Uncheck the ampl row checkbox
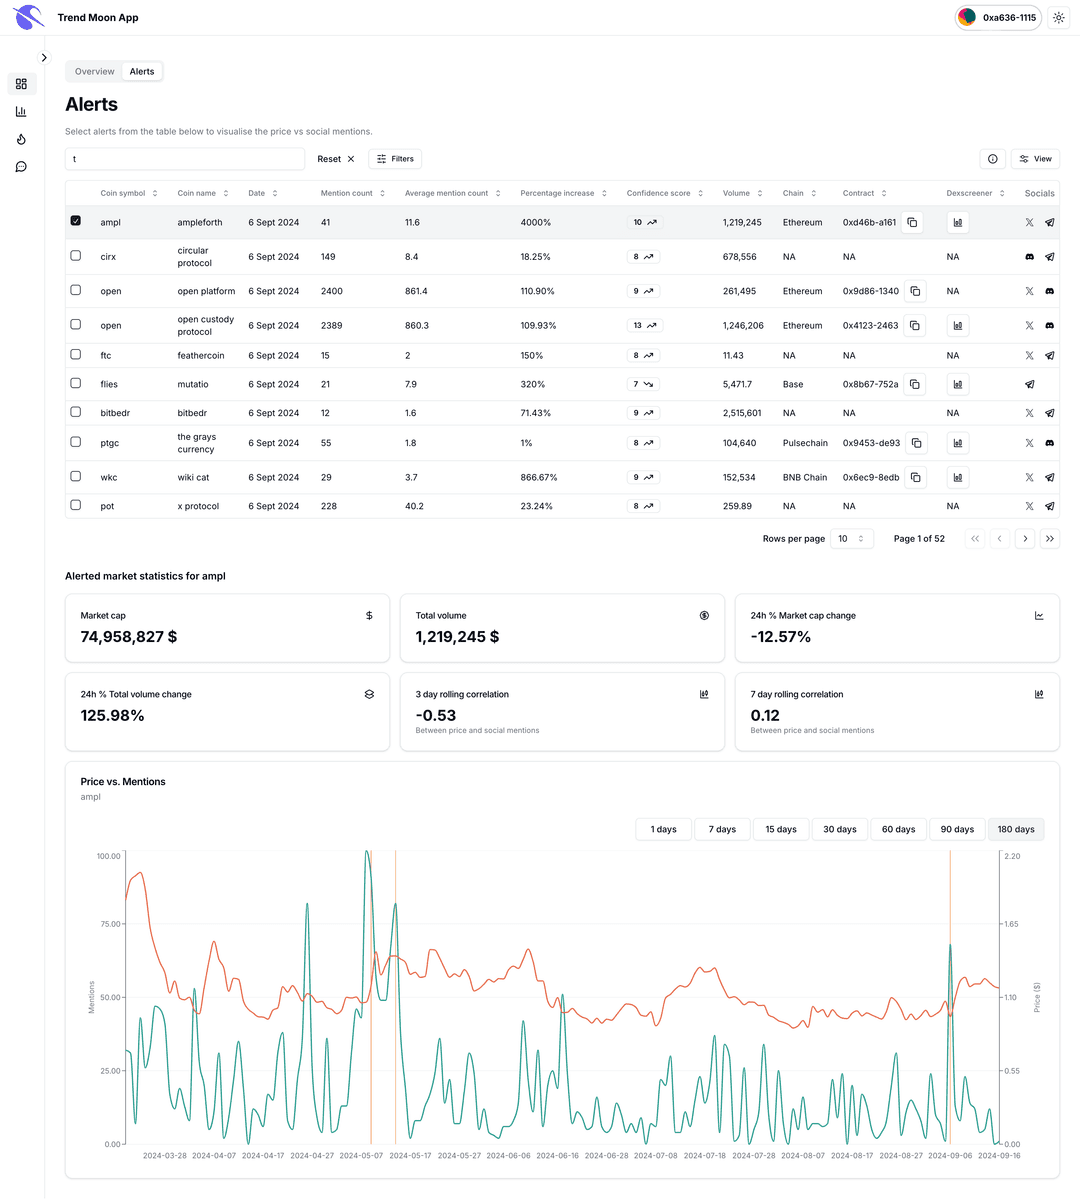This screenshot has width=1080, height=1199. coord(76,221)
